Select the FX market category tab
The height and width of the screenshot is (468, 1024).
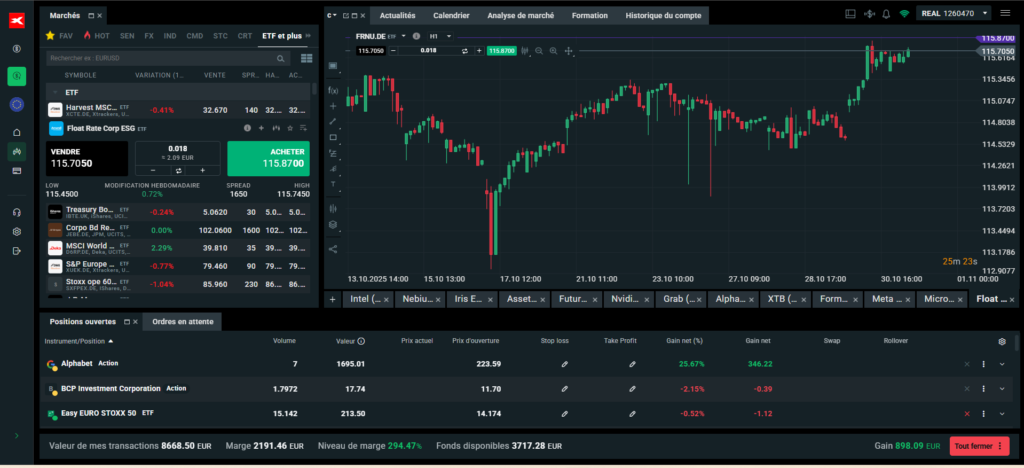tap(149, 36)
